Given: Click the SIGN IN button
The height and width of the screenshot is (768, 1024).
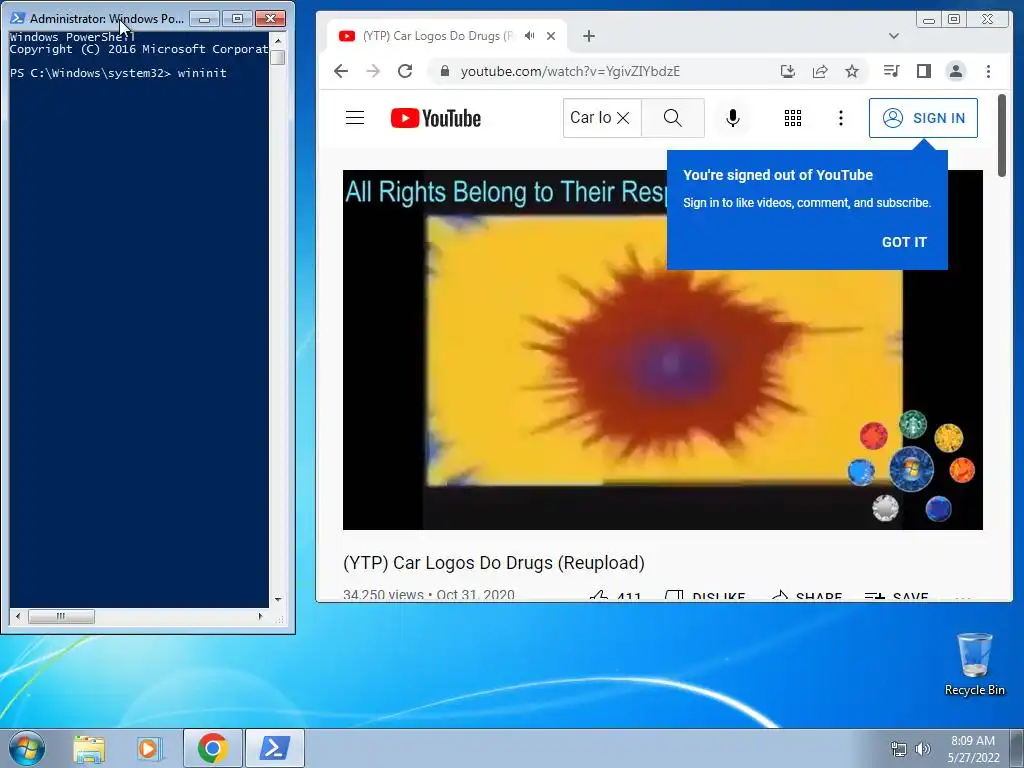Looking at the screenshot, I should (x=923, y=118).
